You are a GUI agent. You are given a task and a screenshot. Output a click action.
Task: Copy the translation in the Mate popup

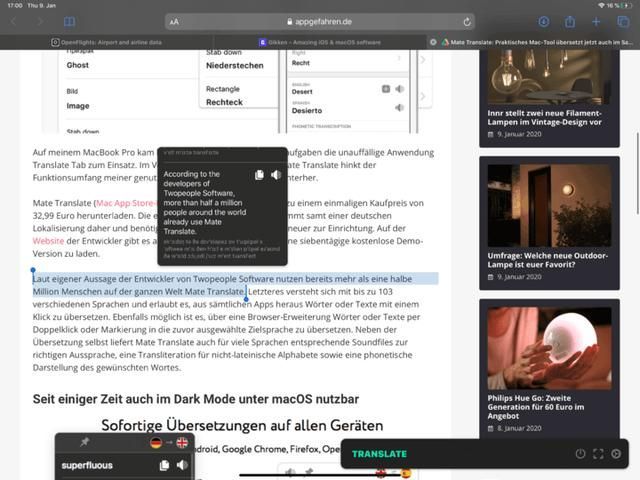[259, 175]
